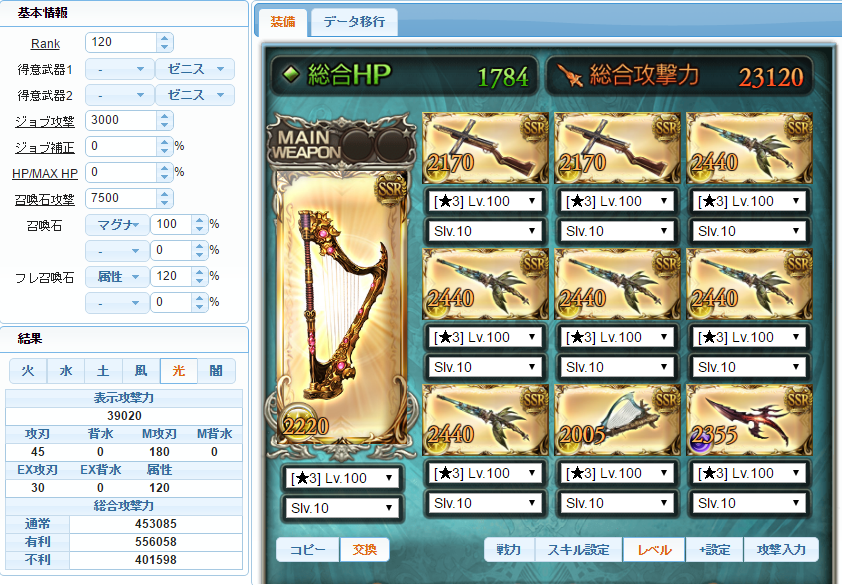The height and width of the screenshot is (585, 842).
Task: Click the 召喚石攻撃 field showing 7500
Action: 121,198
